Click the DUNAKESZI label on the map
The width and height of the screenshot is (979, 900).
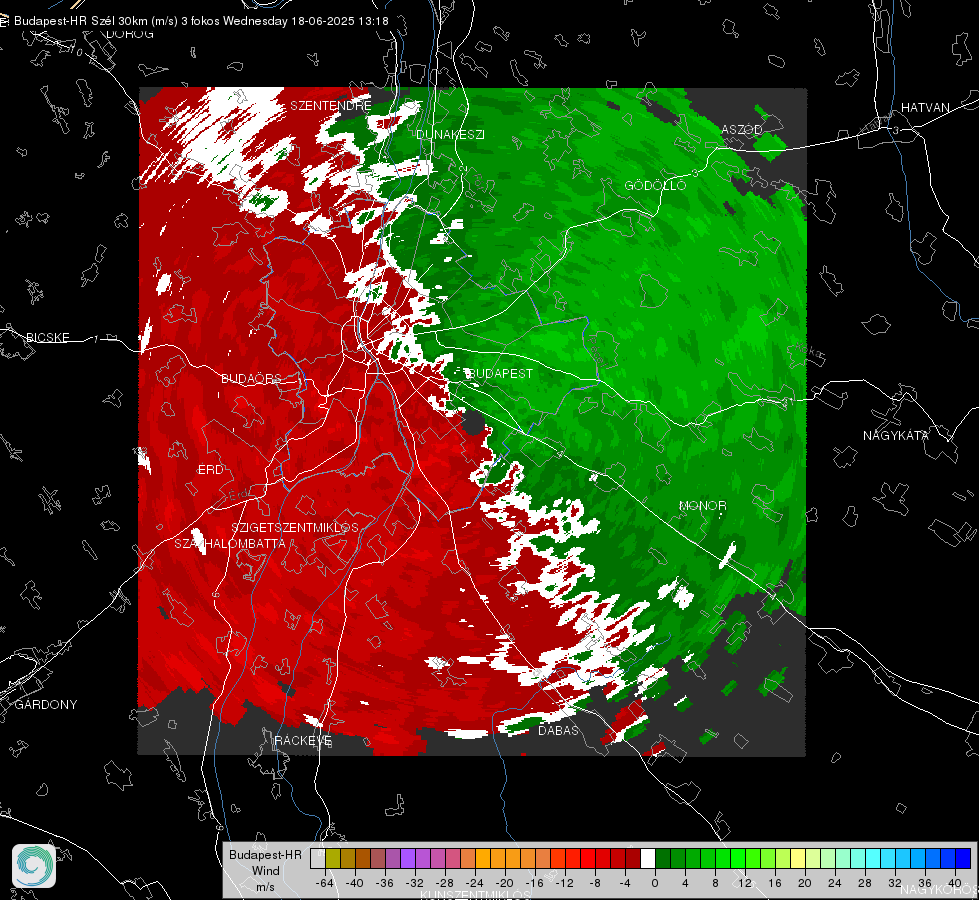coord(450,134)
